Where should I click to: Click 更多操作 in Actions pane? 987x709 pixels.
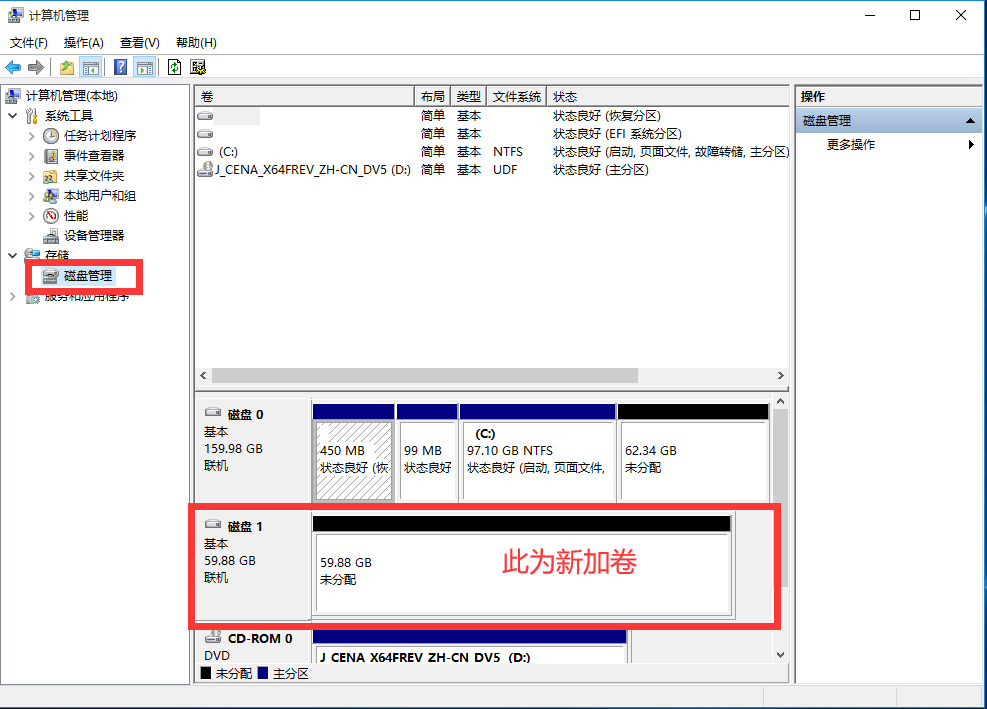pyautogui.click(x=851, y=145)
